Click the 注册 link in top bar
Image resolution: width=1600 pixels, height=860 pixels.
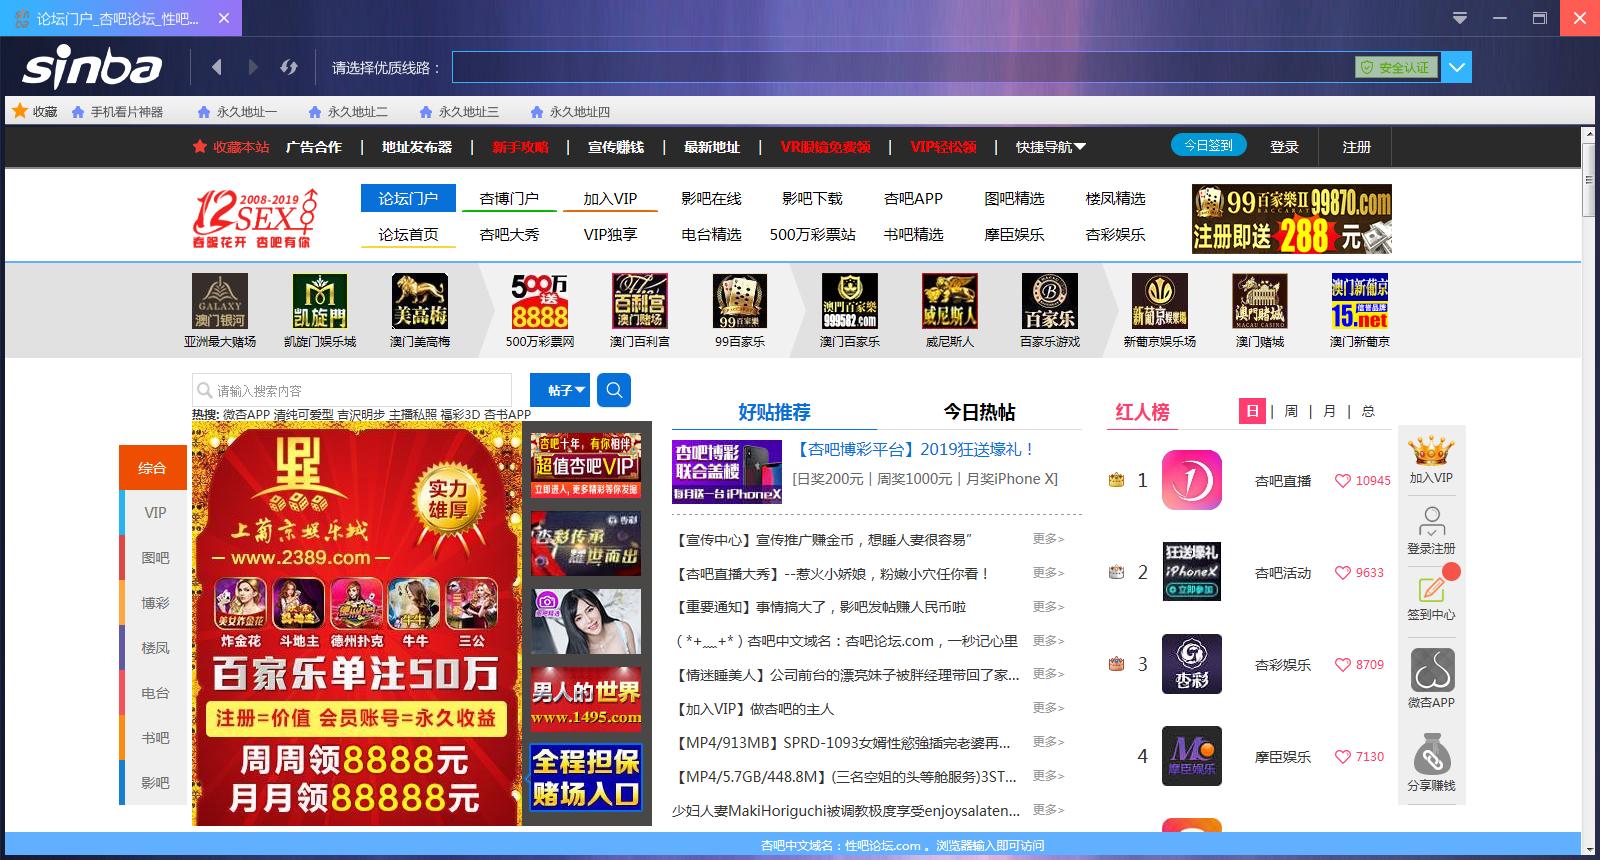(1356, 147)
